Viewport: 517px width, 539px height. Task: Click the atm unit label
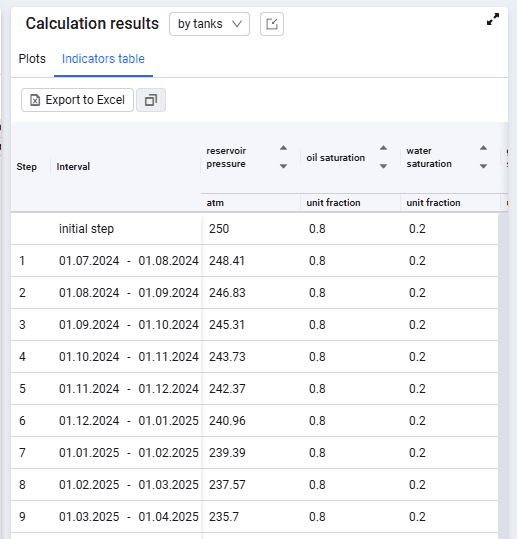tap(215, 203)
